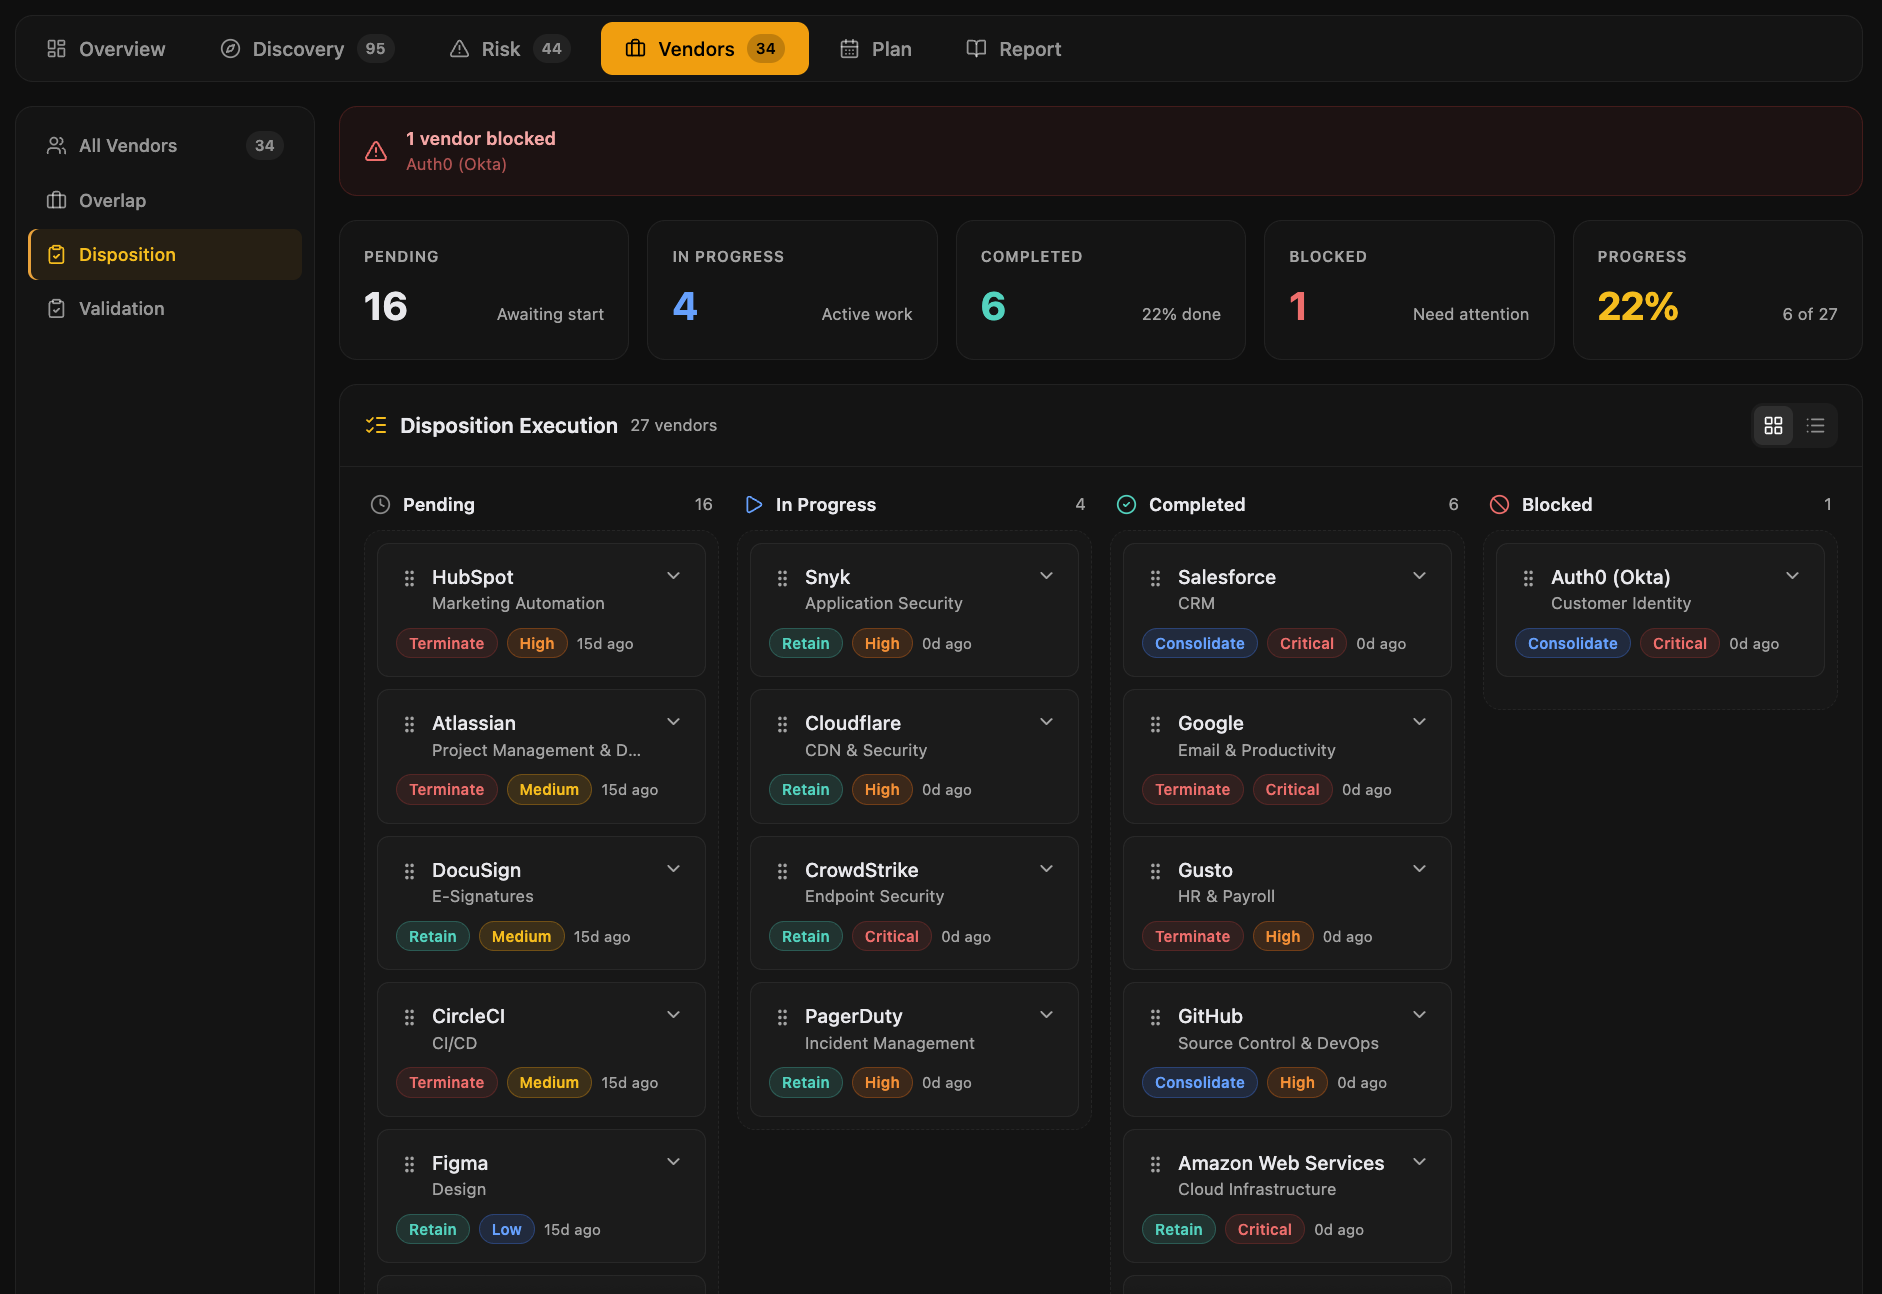1882x1294 pixels.
Task: Expand the PagerDuty card
Action: [1046, 1015]
